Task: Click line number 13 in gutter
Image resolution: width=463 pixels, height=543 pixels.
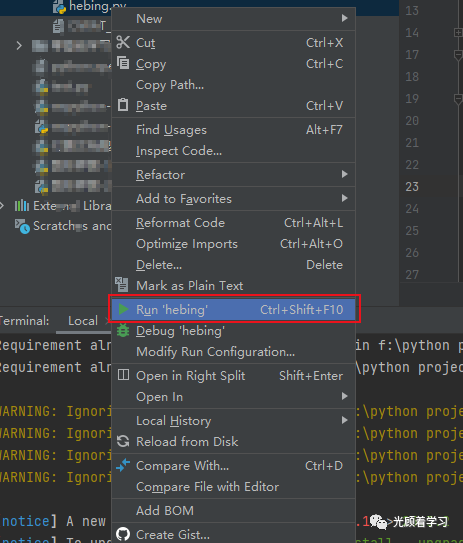Action: click(412, 10)
